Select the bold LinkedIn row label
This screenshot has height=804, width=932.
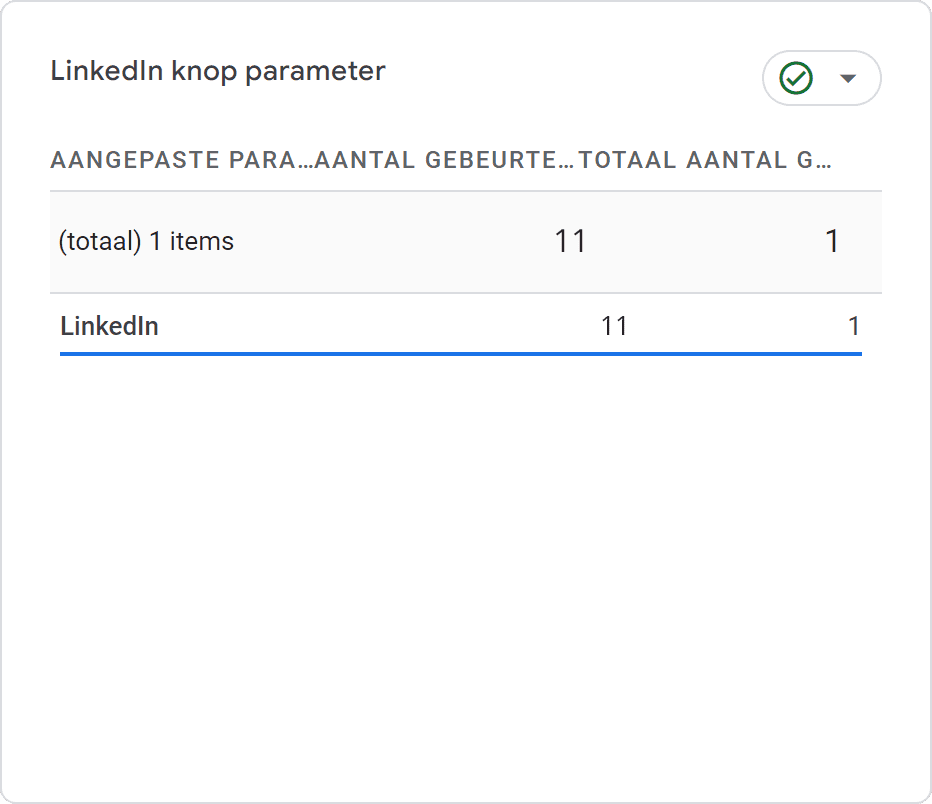(109, 325)
